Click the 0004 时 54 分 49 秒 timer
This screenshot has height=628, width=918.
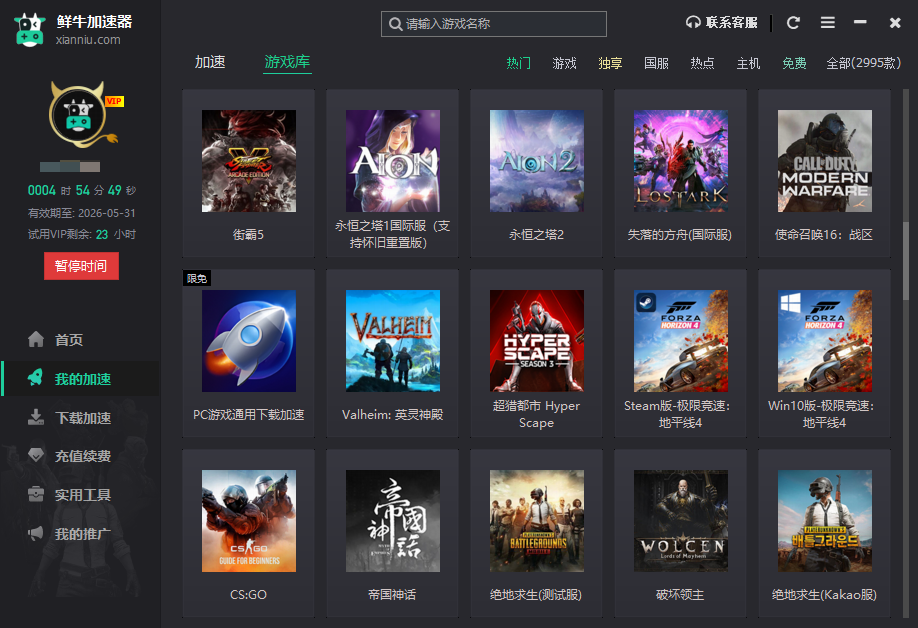[x=81, y=190]
